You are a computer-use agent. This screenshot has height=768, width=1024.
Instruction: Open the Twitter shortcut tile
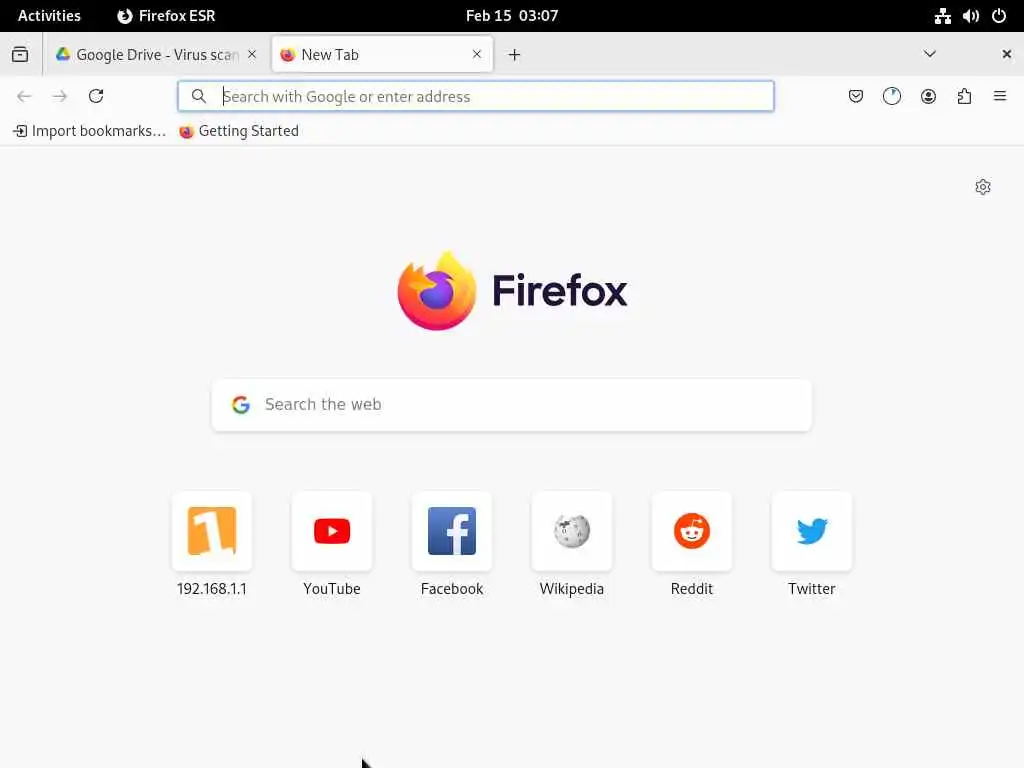tap(812, 544)
